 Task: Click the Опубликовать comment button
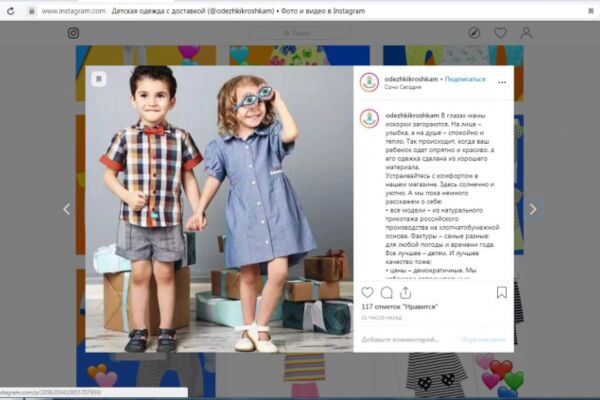pyautogui.click(x=483, y=340)
